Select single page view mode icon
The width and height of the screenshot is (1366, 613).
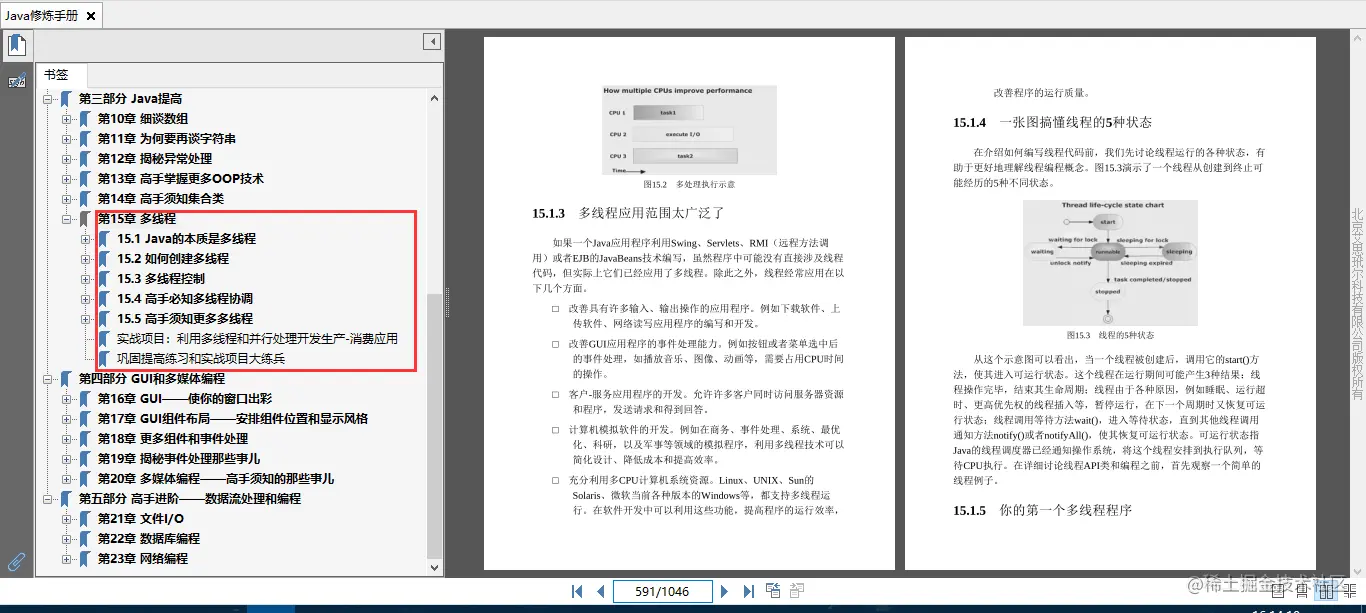tap(1278, 591)
